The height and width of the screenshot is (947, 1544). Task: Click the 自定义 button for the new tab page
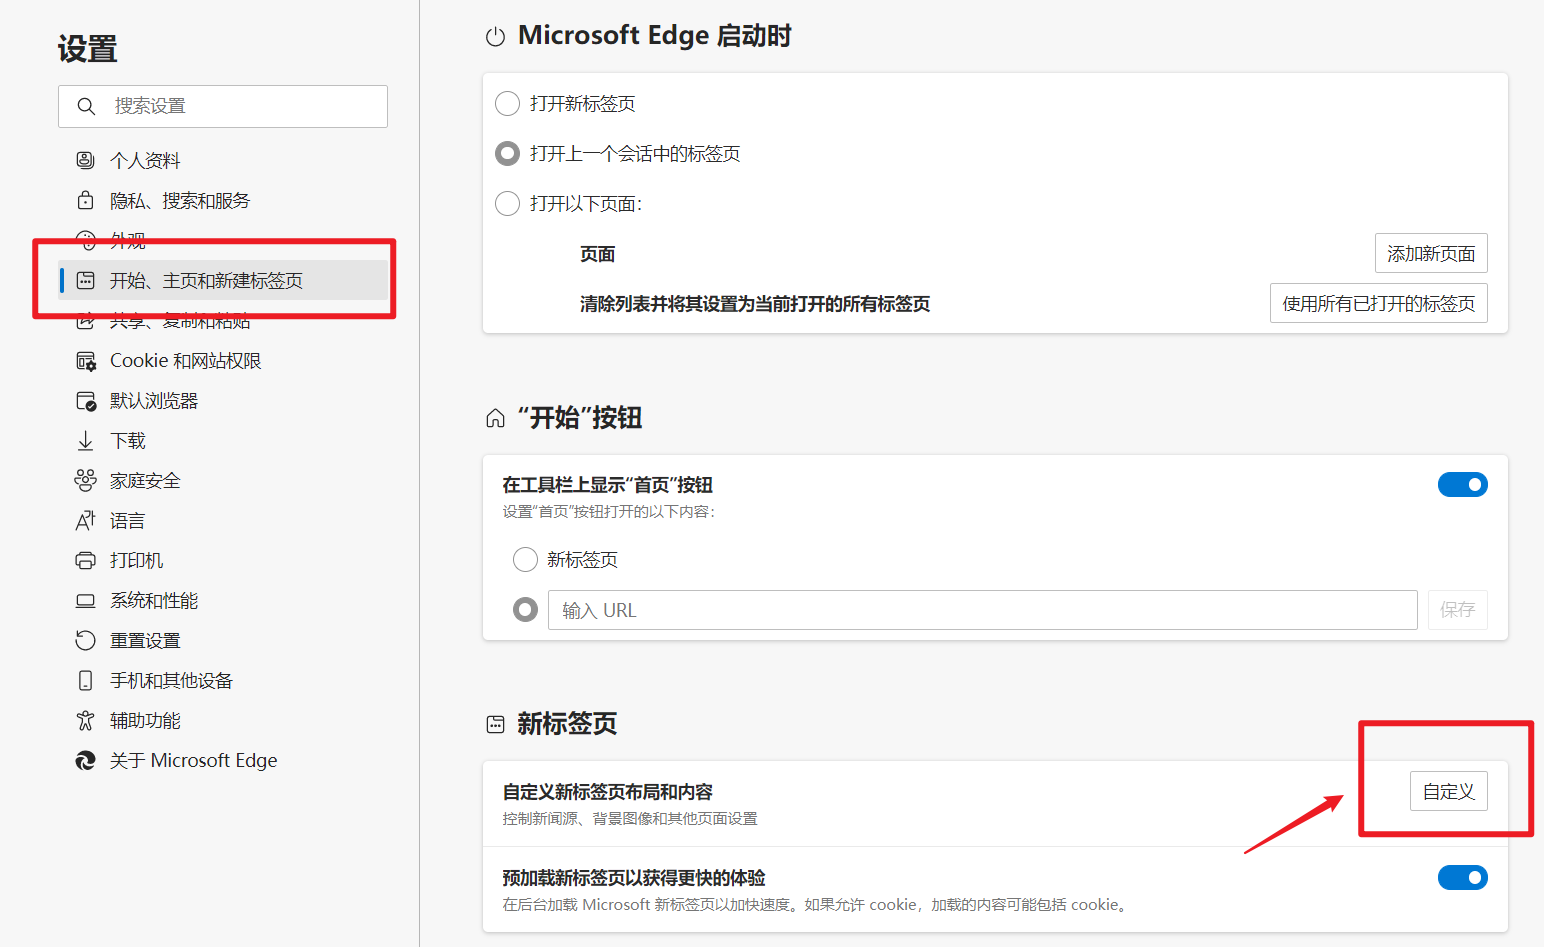coord(1449,791)
